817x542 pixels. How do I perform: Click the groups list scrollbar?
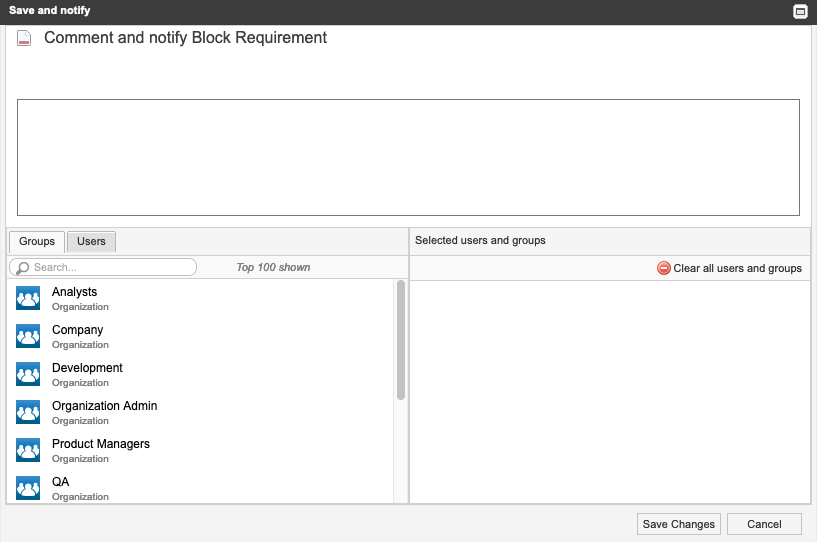pyautogui.click(x=401, y=340)
